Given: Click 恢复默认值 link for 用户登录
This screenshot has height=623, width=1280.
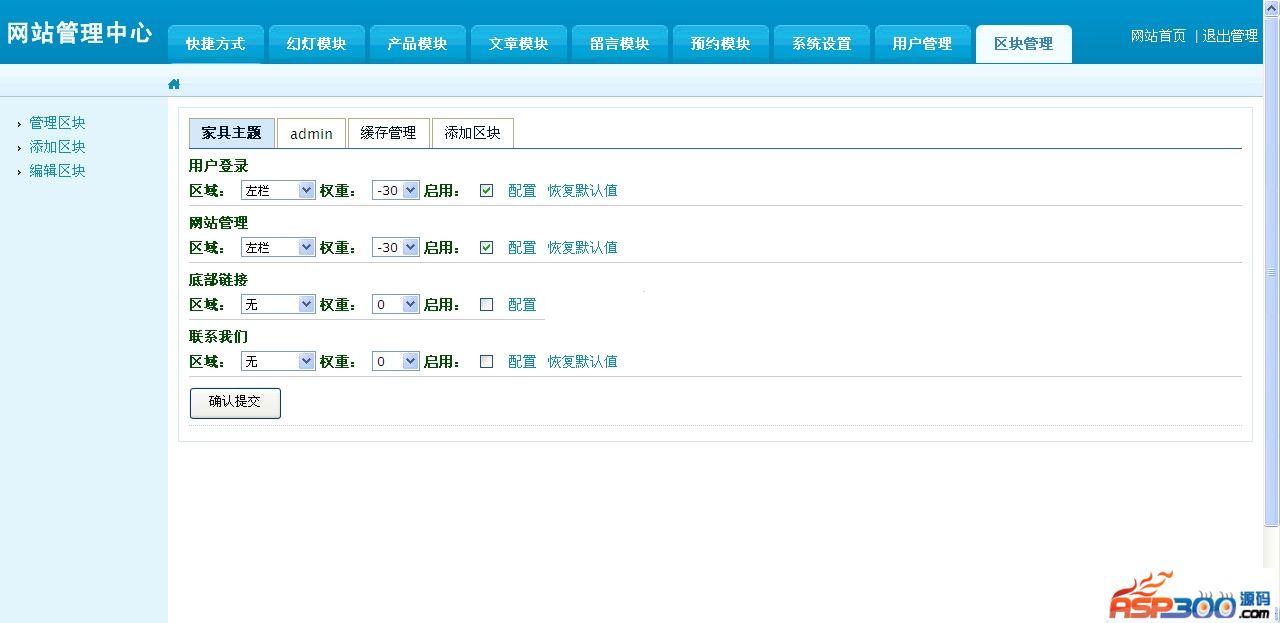Looking at the screenshot, I should click(x=582, y=190).
